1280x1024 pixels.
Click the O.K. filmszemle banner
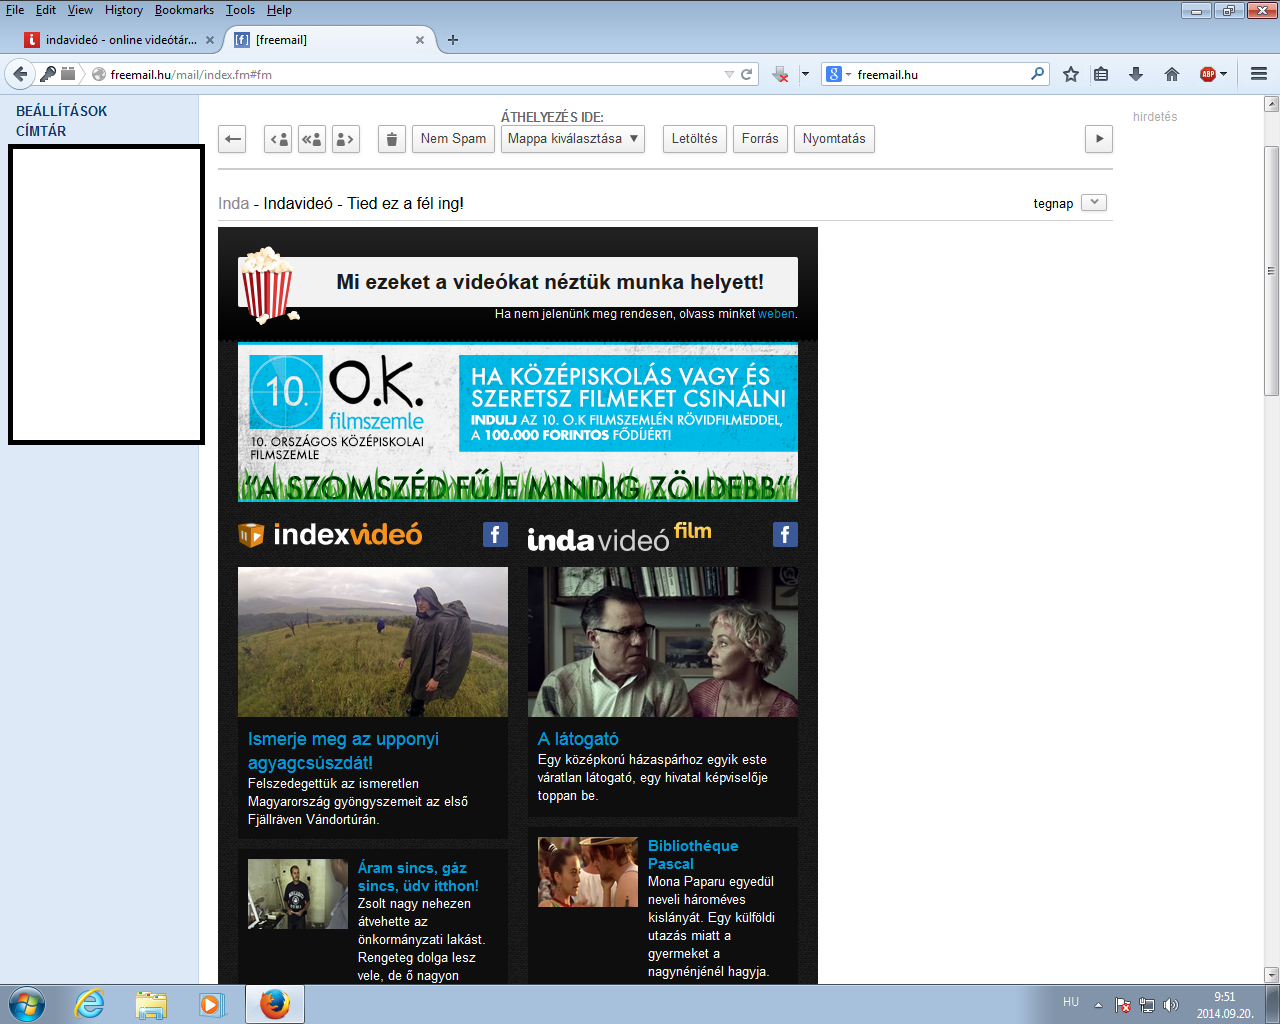[x=518, y=422]
